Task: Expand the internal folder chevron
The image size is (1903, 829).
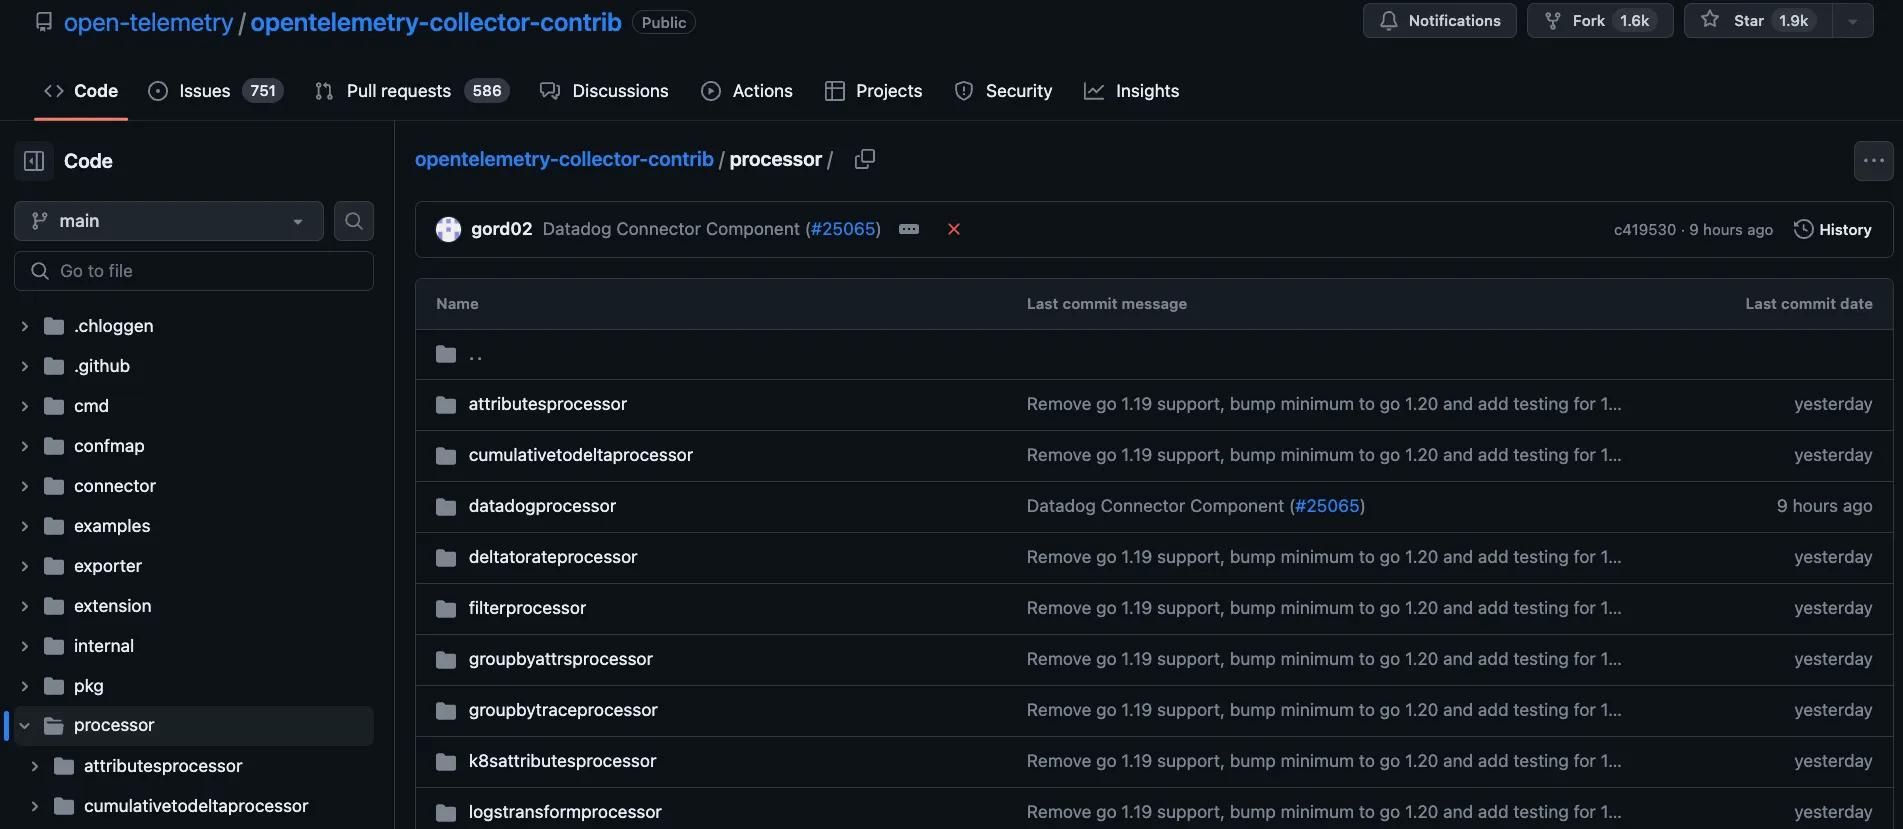Action: pos(25,646)
